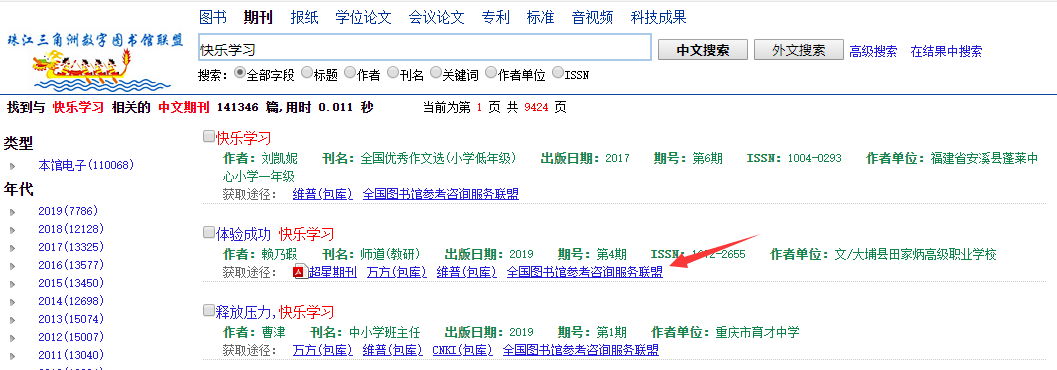Viewport: 1057px width, 370px height.
Task: Filter results by year 2015(13450)
Action: coord(71,283)
